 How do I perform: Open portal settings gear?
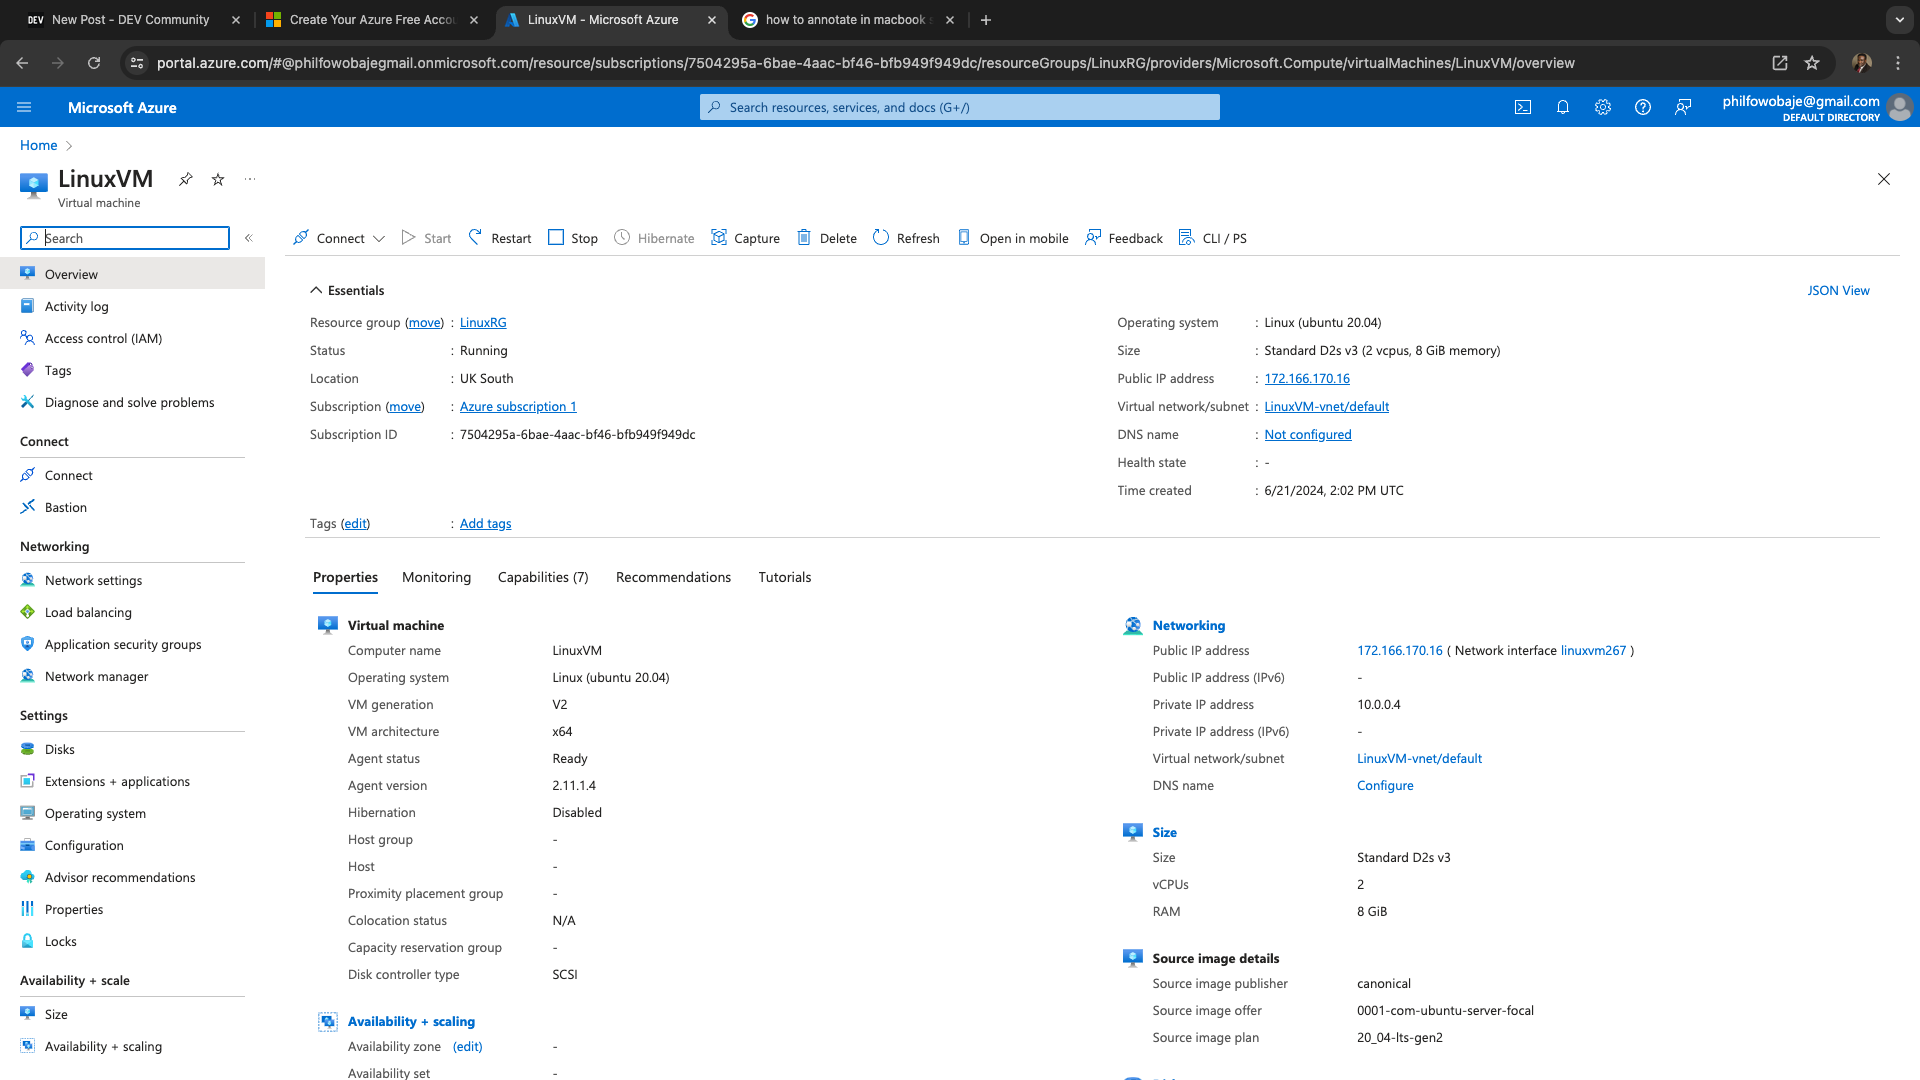point(1602,107)
